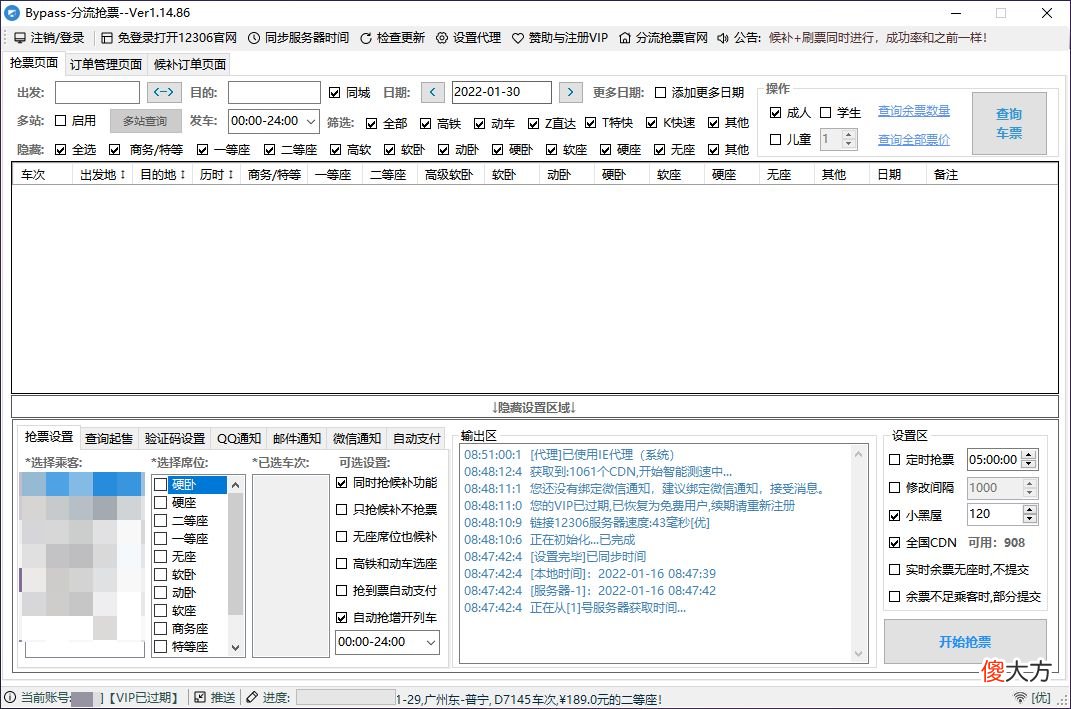
Task: Toggle 全国CDN checkbox
Action: click(894, 542)
